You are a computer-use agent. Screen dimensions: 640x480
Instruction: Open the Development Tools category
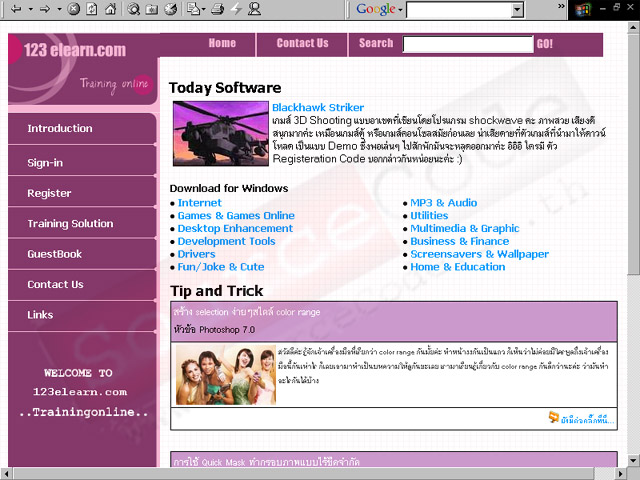pyautogui.click(x=227, y=241)
